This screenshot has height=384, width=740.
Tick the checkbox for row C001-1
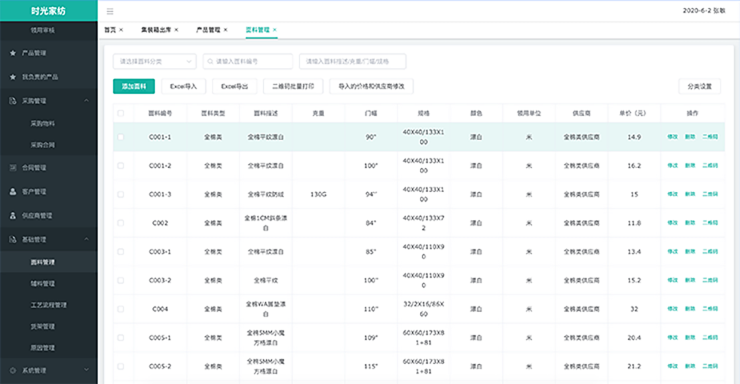click(121, 137)
